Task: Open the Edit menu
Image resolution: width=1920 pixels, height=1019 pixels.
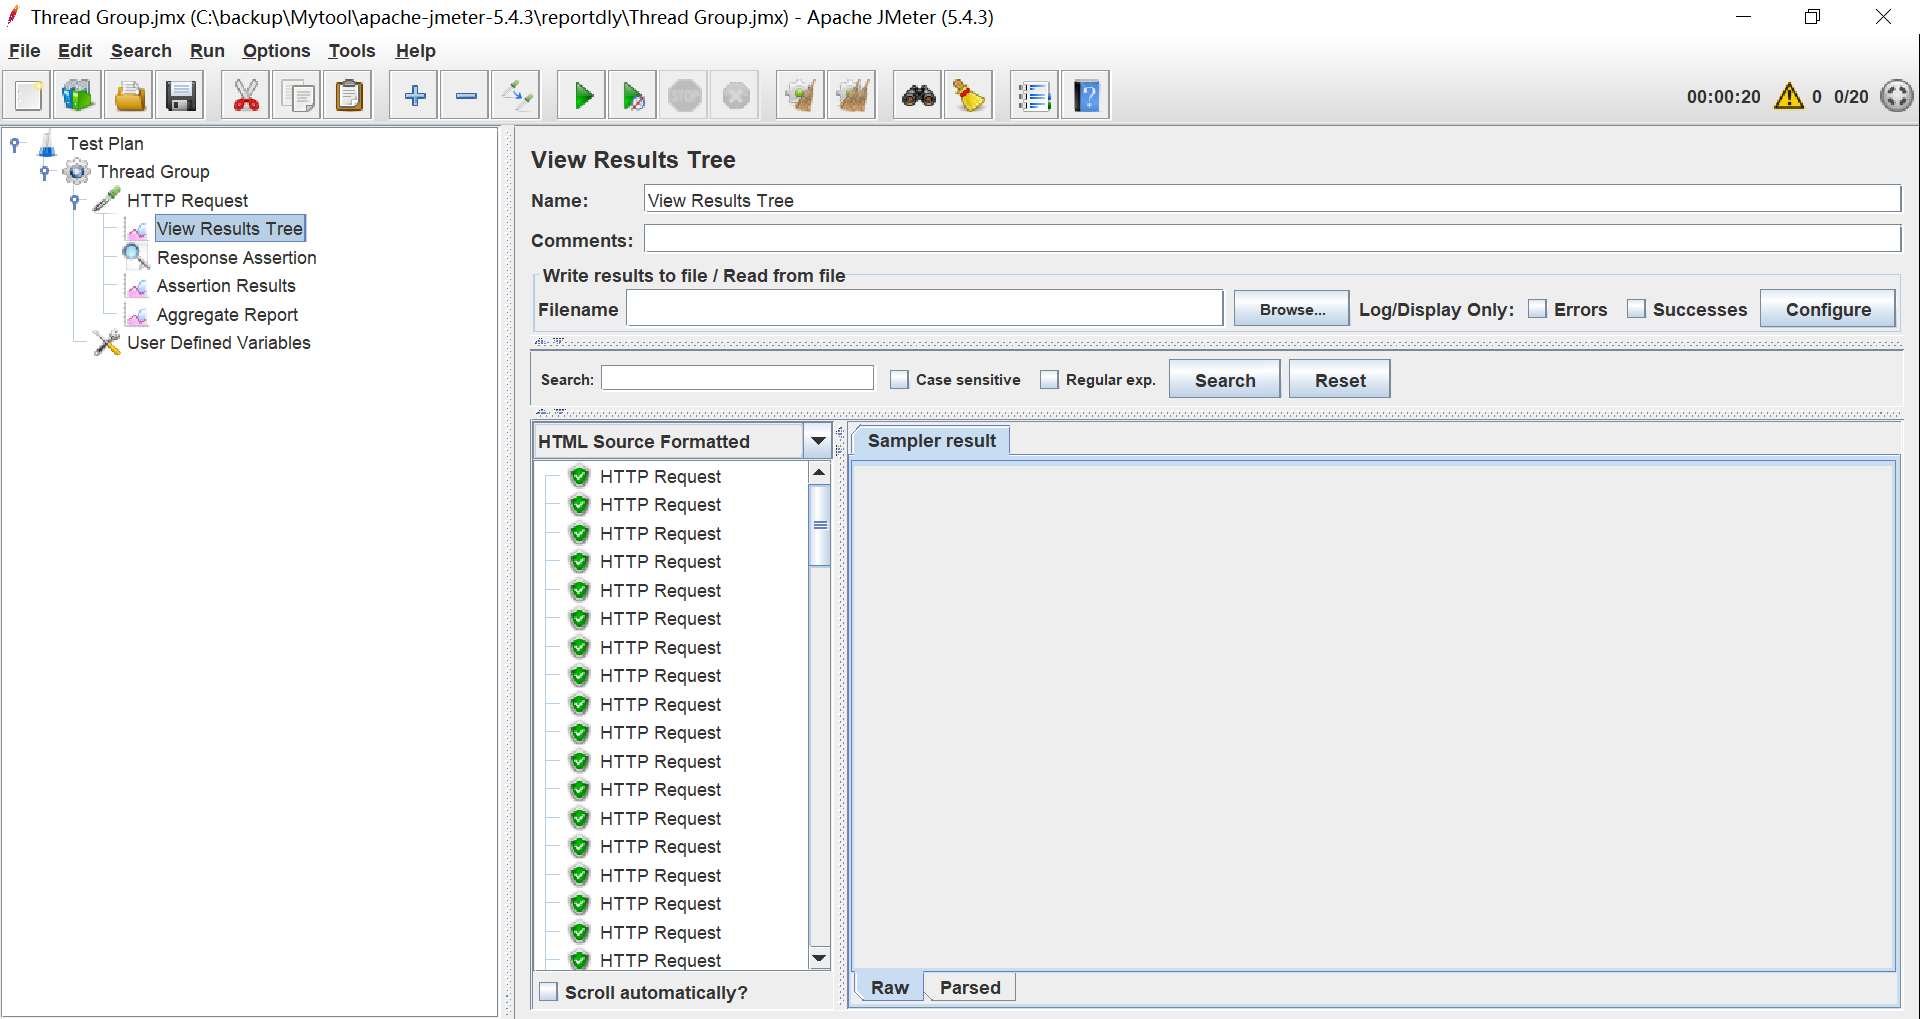Action: pos(75,51)
